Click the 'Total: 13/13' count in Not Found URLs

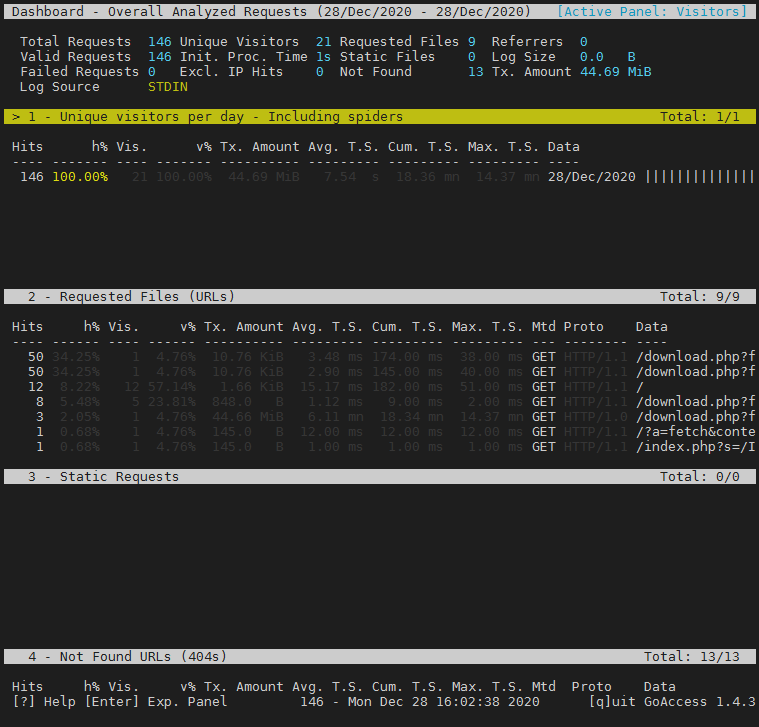(692, 657)
